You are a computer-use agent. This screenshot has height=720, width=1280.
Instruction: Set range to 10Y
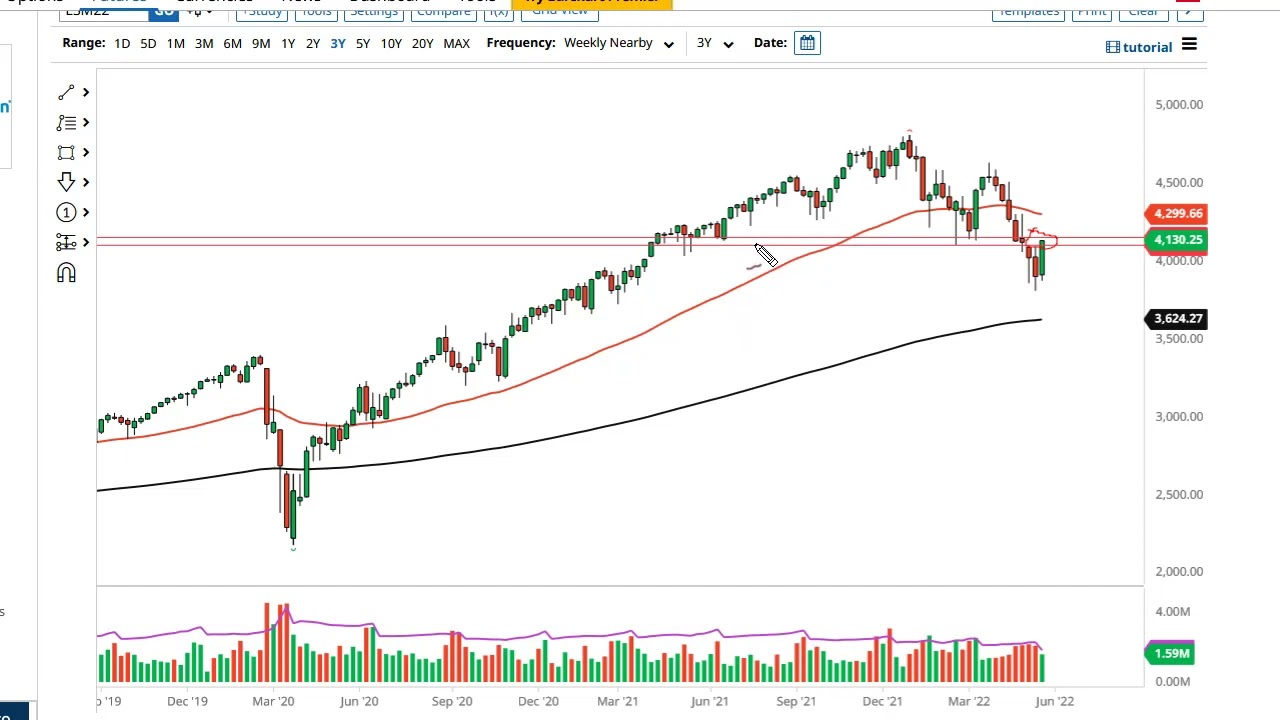[x=391, y=43]
